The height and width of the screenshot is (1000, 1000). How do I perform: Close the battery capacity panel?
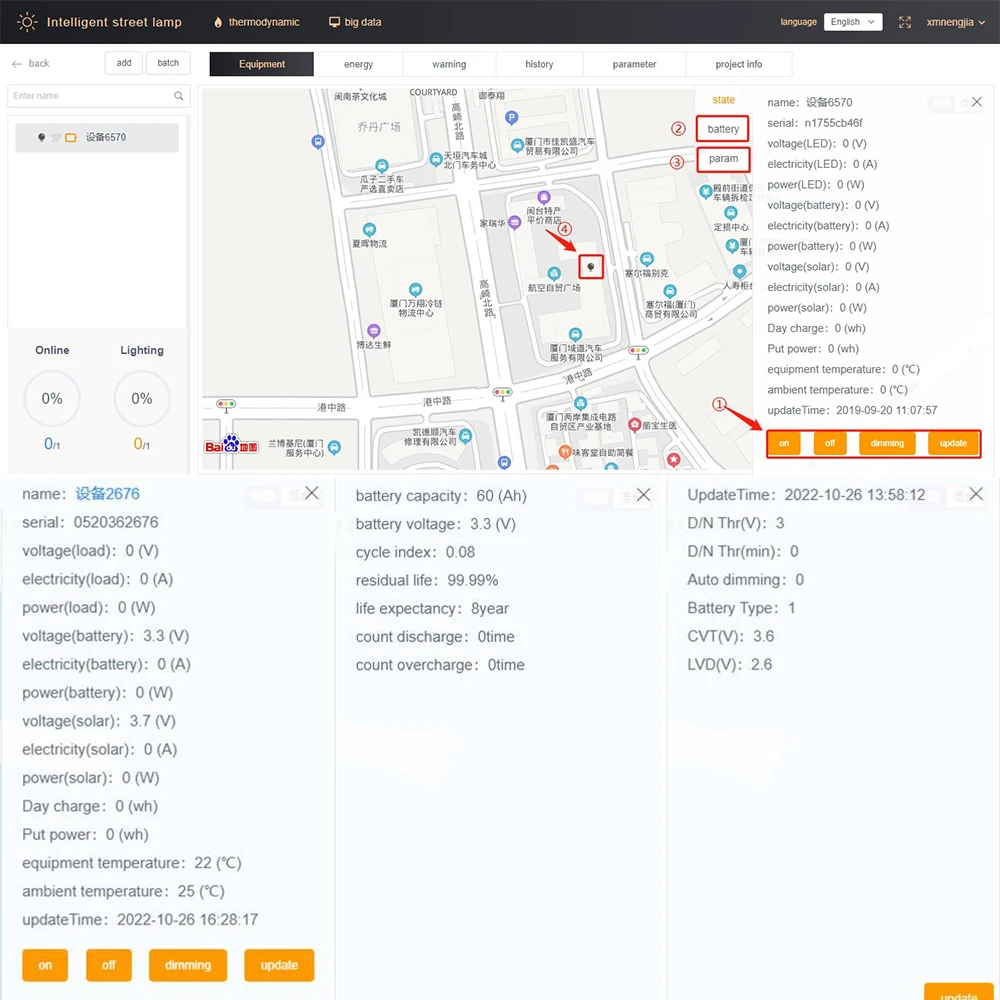click(643, 495)
